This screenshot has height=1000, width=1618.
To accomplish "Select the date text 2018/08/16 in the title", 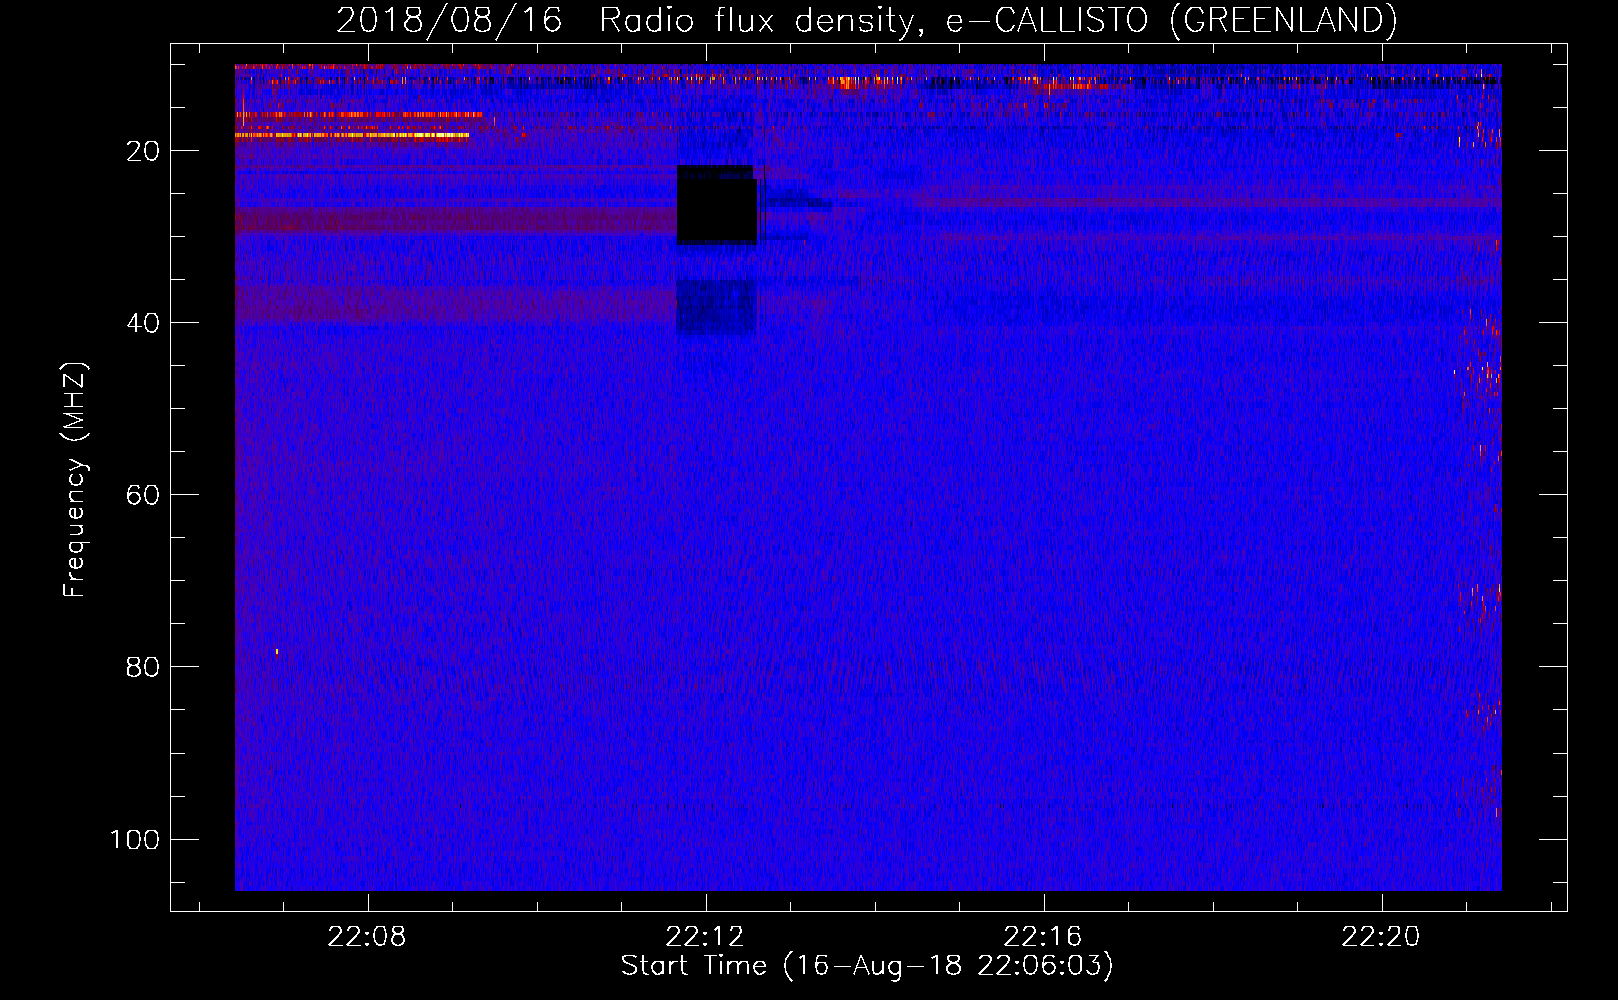I will click(x=449, y=20).
